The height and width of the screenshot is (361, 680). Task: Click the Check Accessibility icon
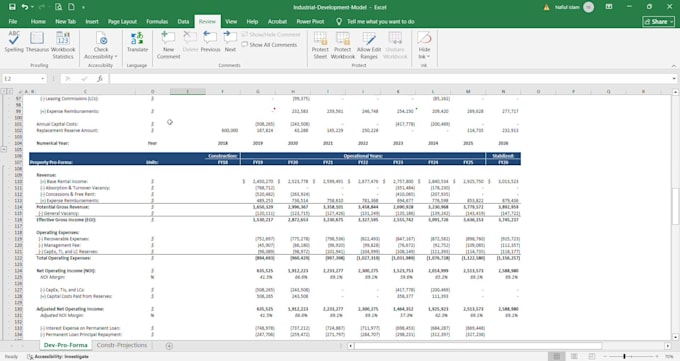click(101, 39)
